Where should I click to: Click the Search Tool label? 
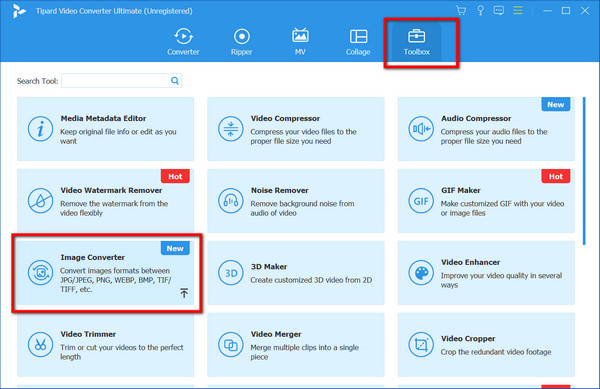tap(37, 81)
